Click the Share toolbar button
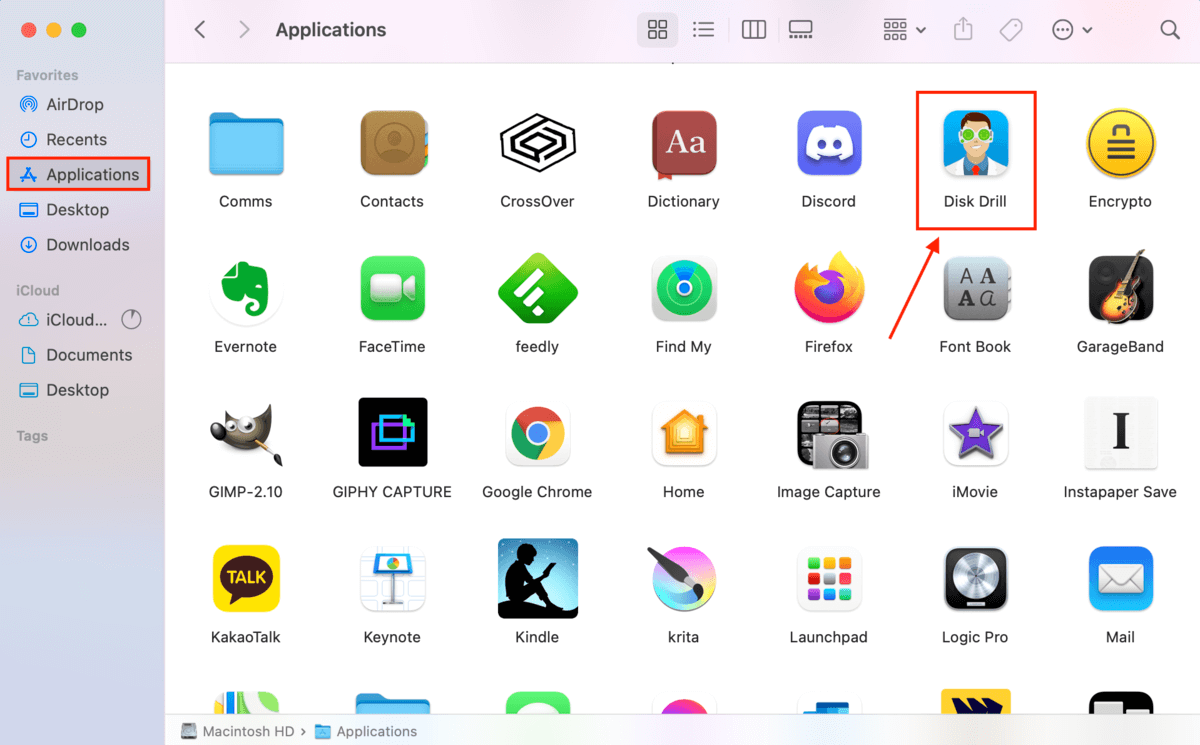1200x745 pixels. click(963, 30)
